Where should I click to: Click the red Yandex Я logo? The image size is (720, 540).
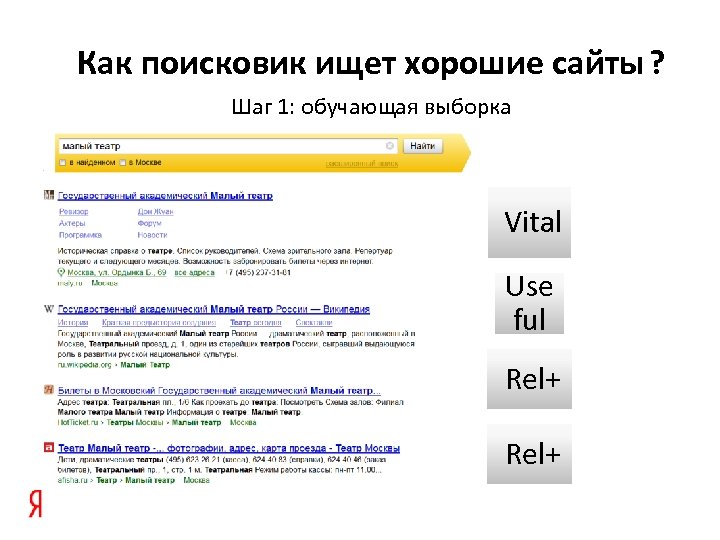[x=35, y=504]
